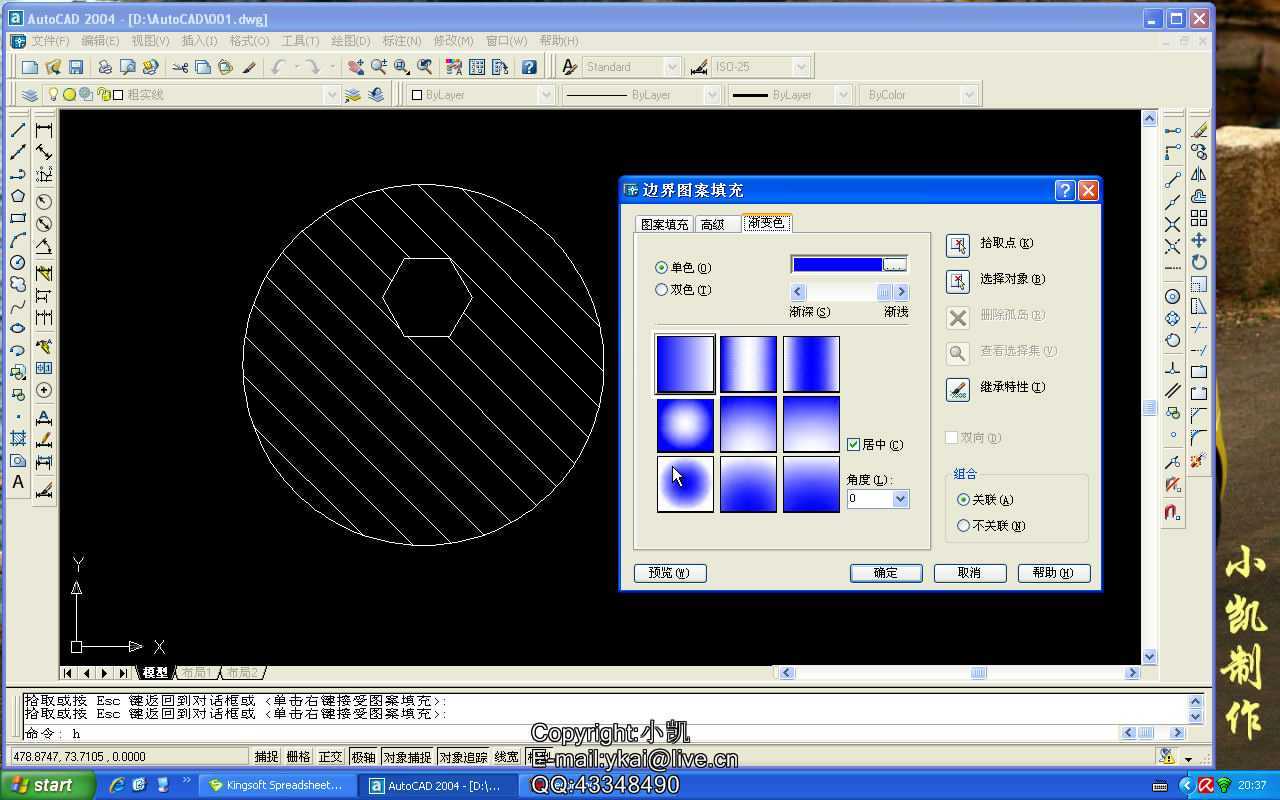The width and height of the screenshot is (1280, 800).
Task: Click the Preview button
Action: point(670,573)
